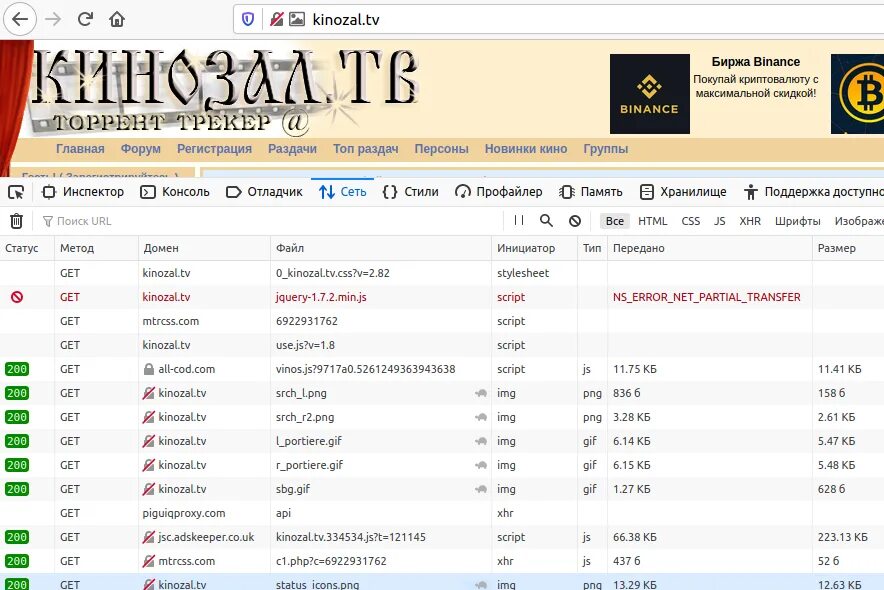
Task: Click the Поиск URL filter field
Action: point(271,221)
